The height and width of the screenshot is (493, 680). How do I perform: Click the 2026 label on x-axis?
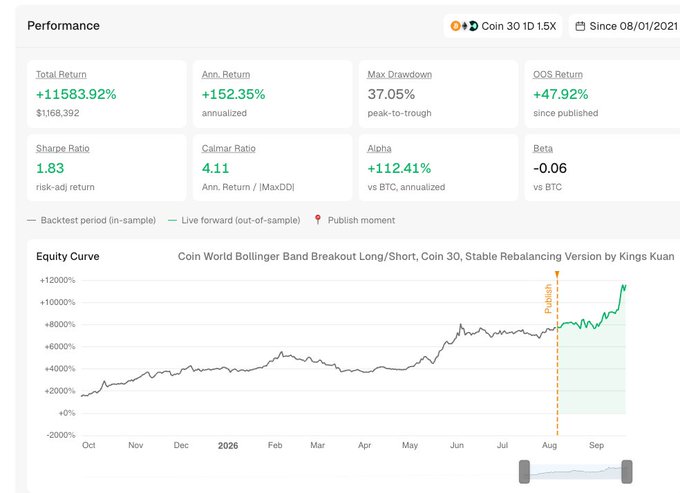click(x=228, y=445)
